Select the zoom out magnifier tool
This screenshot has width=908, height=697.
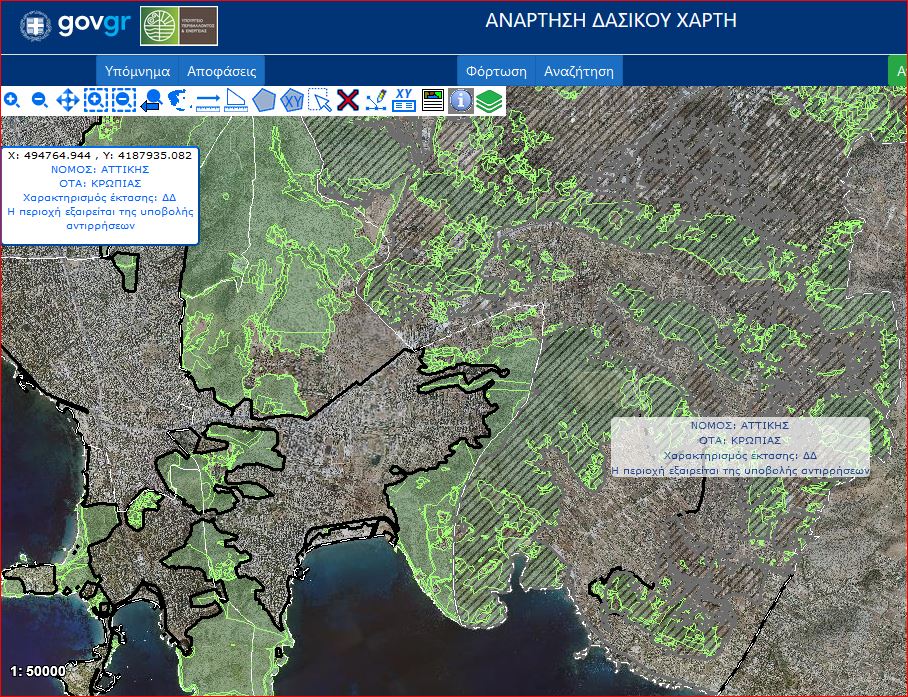tap(40, 100)
